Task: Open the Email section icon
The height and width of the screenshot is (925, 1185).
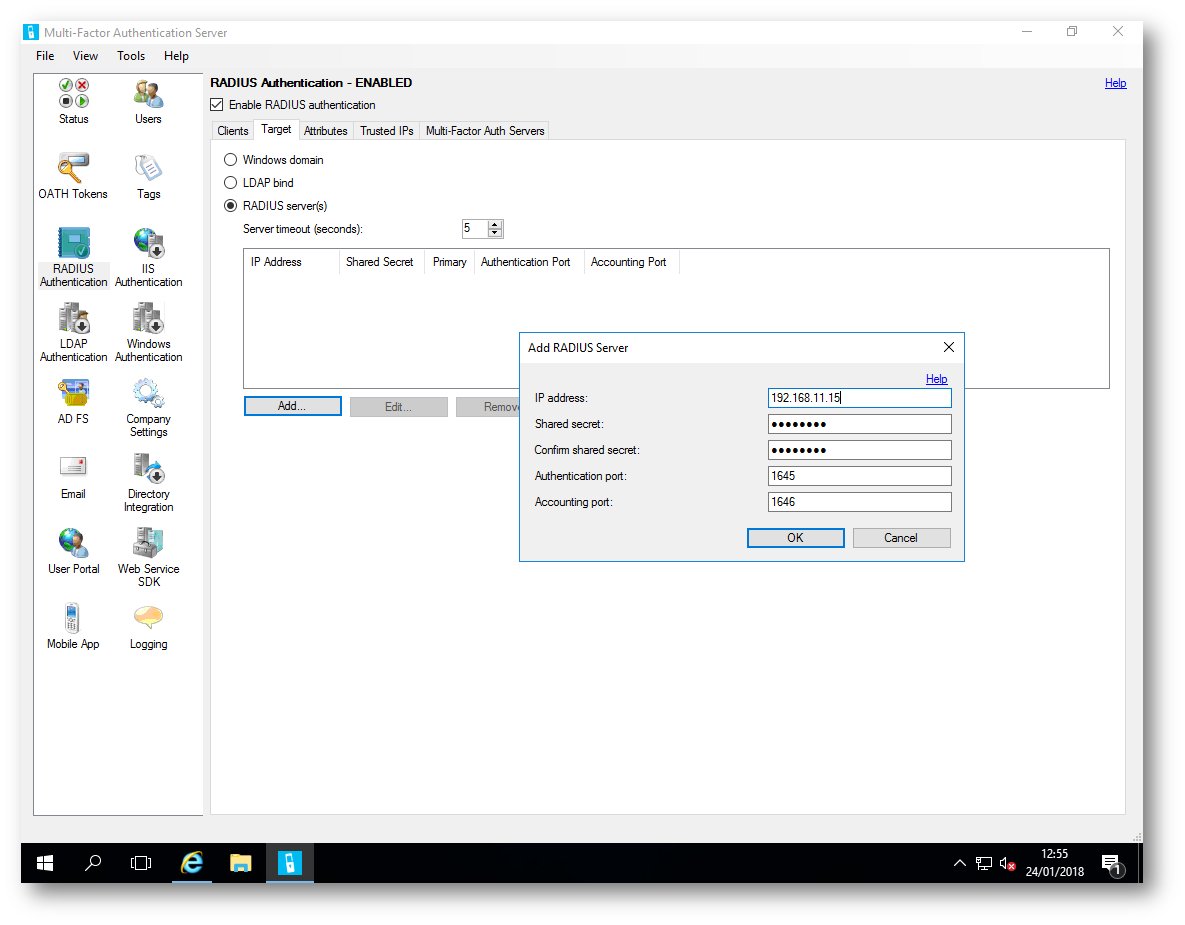Action: (x=73, y=476)
